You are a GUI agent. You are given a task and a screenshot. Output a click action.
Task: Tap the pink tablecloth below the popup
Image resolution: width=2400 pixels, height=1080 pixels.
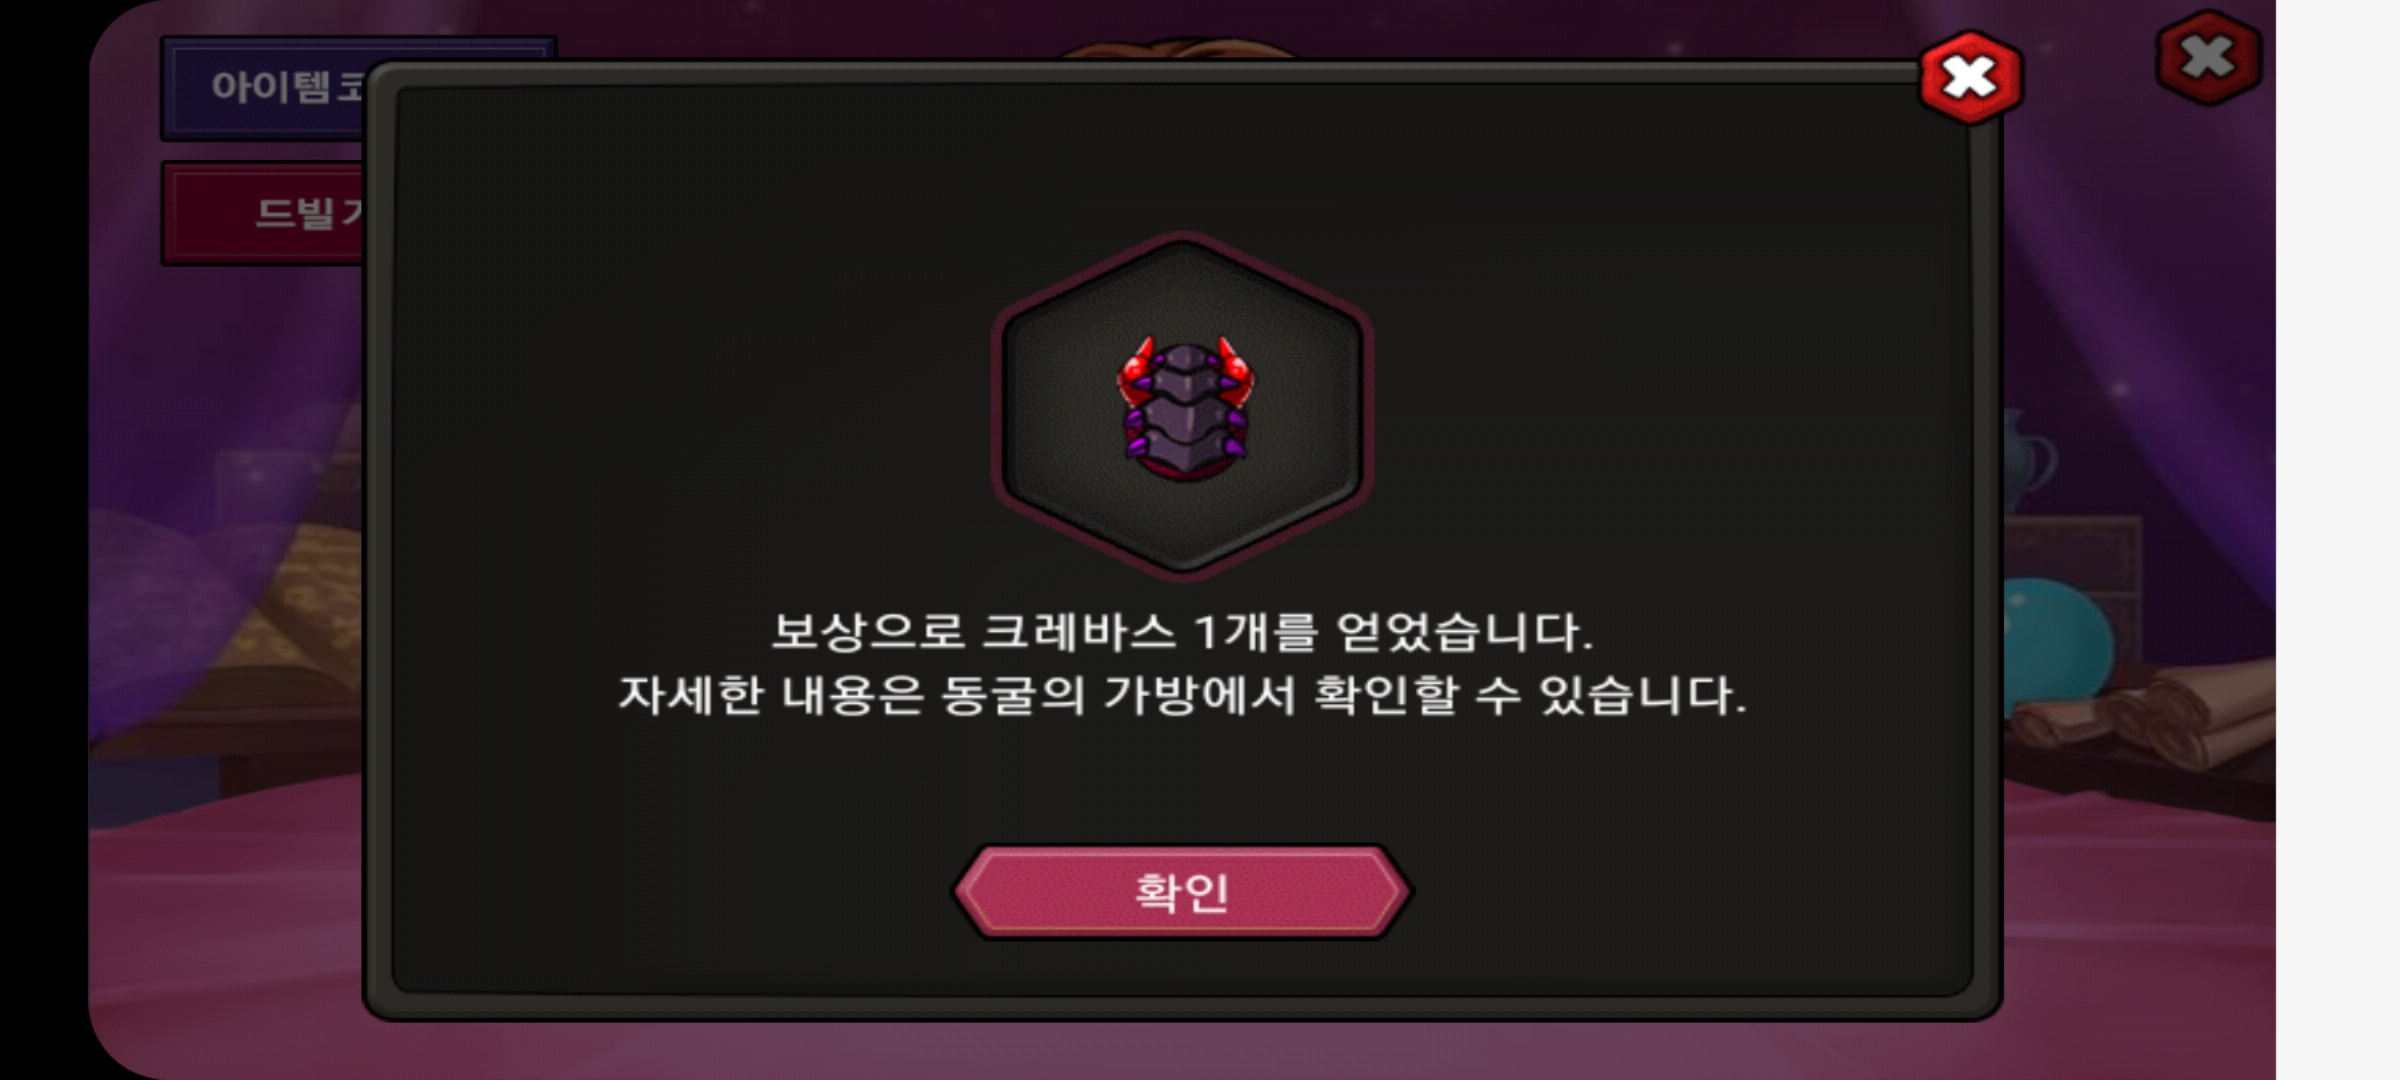(1180, 1050)
